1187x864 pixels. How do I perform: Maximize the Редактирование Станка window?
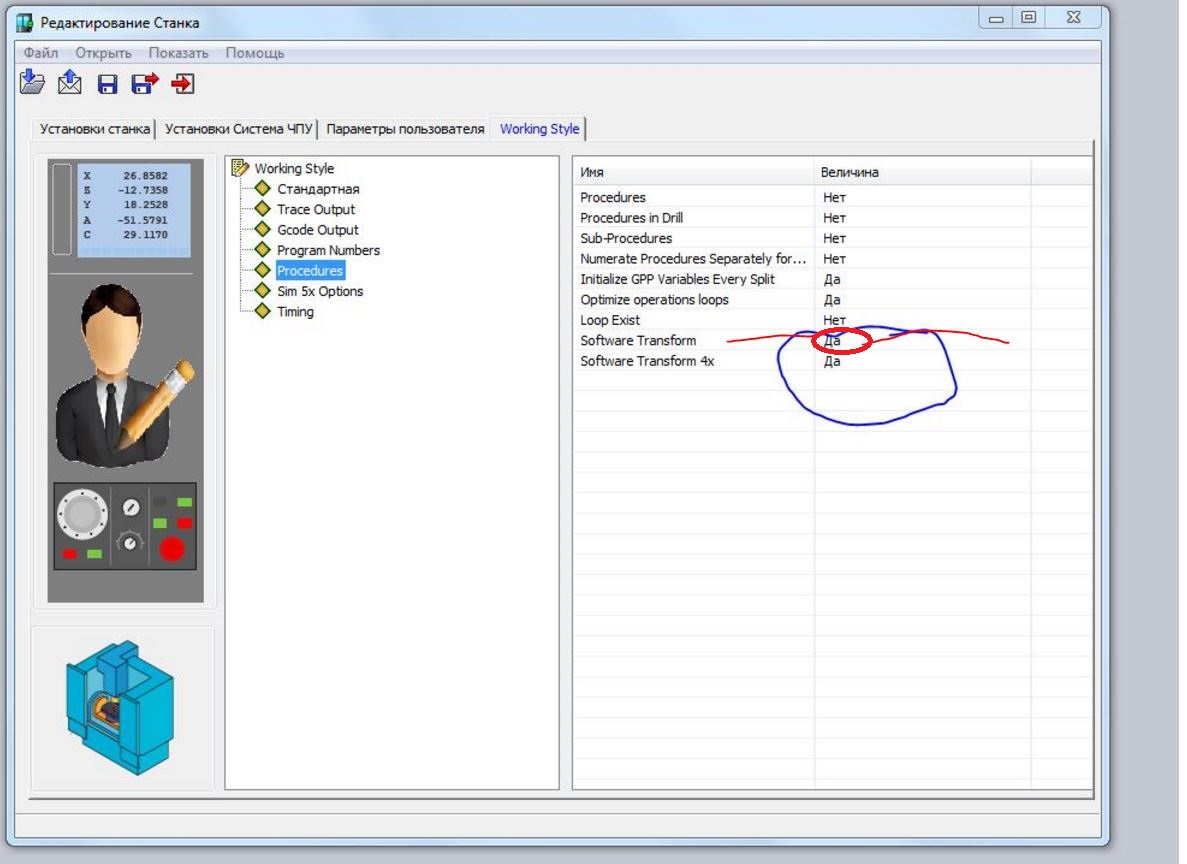[x=1029, y=18]
